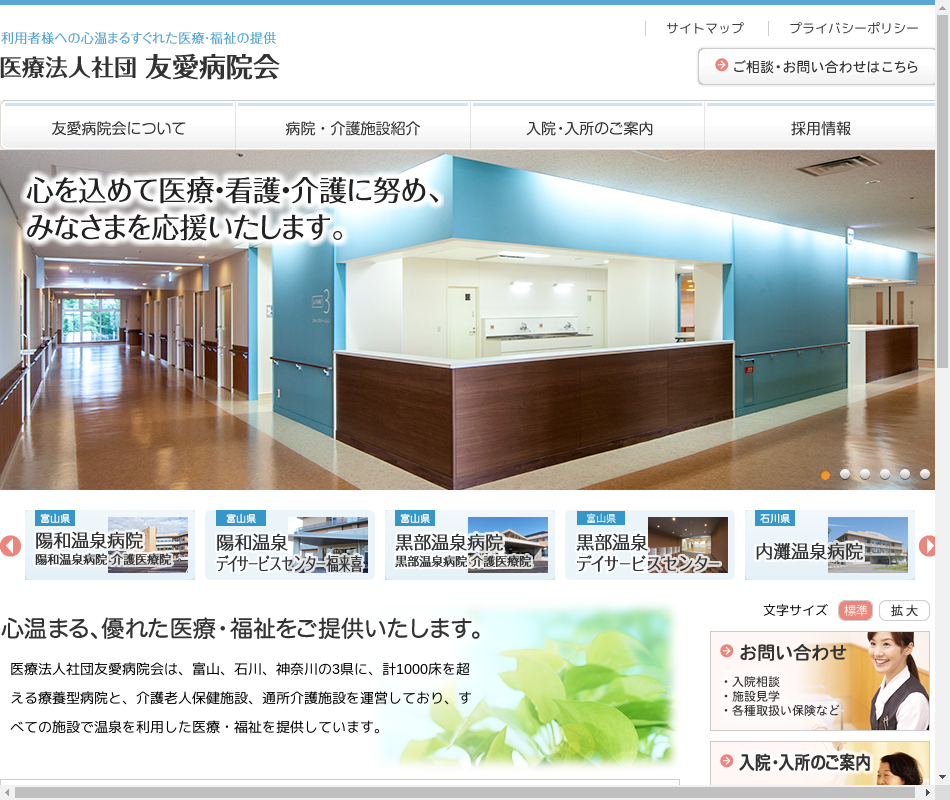Open 病院・介護施設紹介 menu
Screen dimensions: 950x800
point(353,128)
